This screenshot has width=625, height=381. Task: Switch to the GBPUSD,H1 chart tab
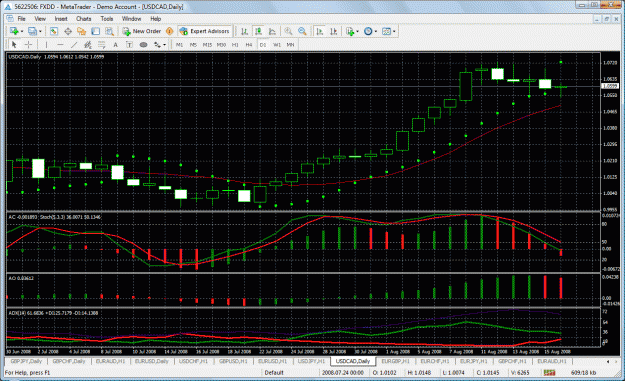[234, 361]
